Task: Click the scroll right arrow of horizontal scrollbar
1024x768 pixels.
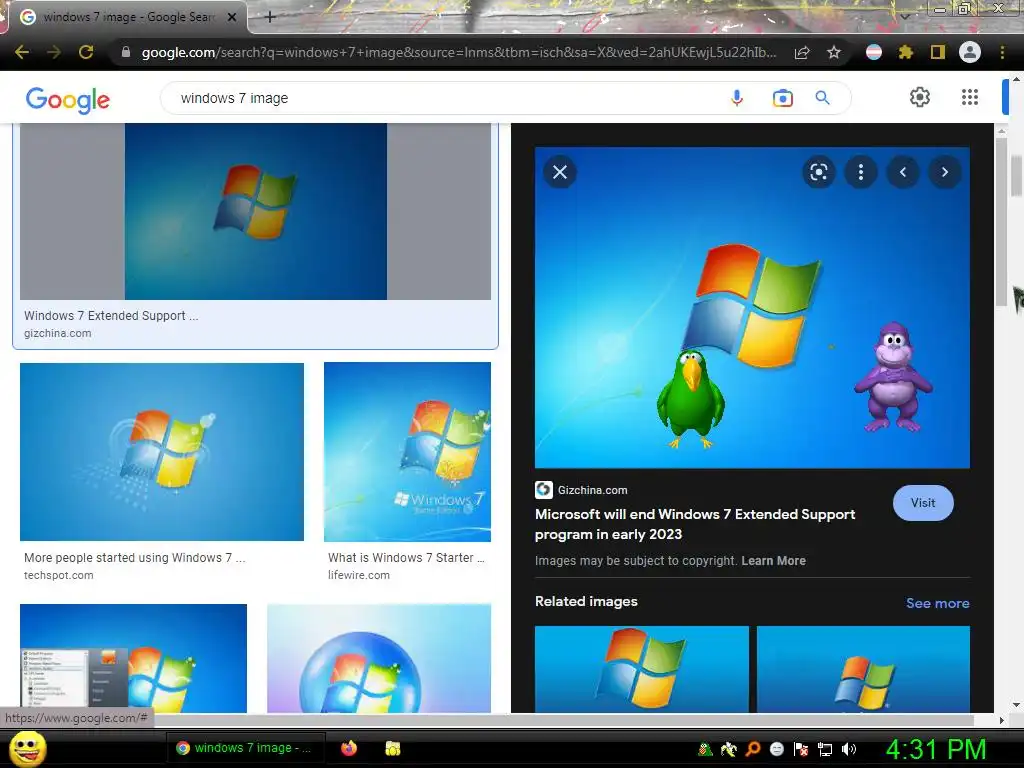Action: (1001, 720)
